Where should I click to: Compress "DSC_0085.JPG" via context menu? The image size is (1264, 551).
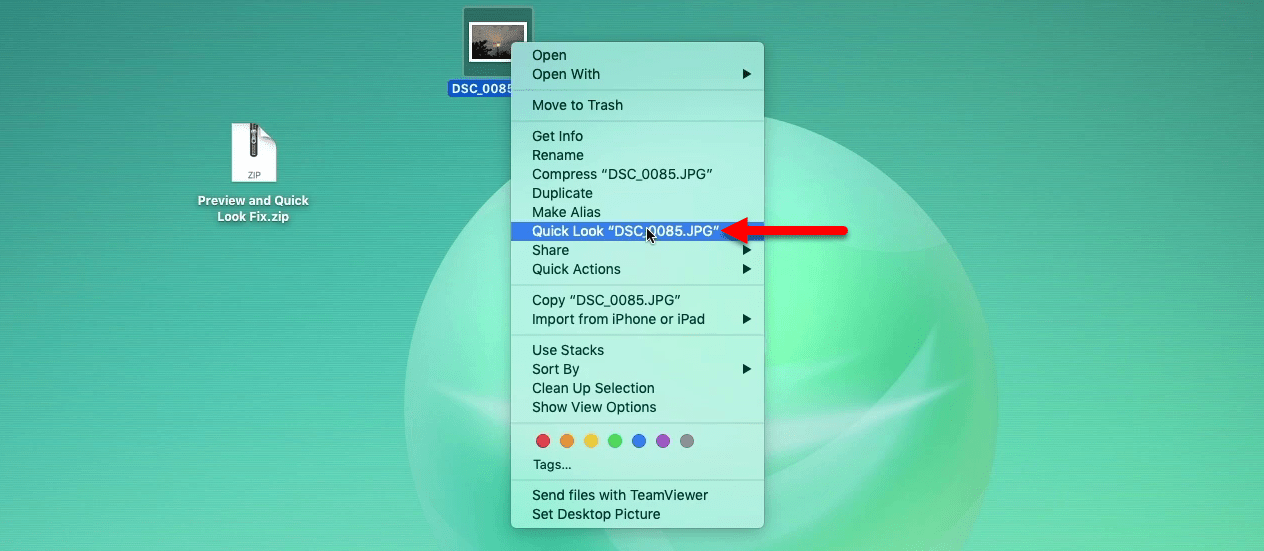(637, 174)
